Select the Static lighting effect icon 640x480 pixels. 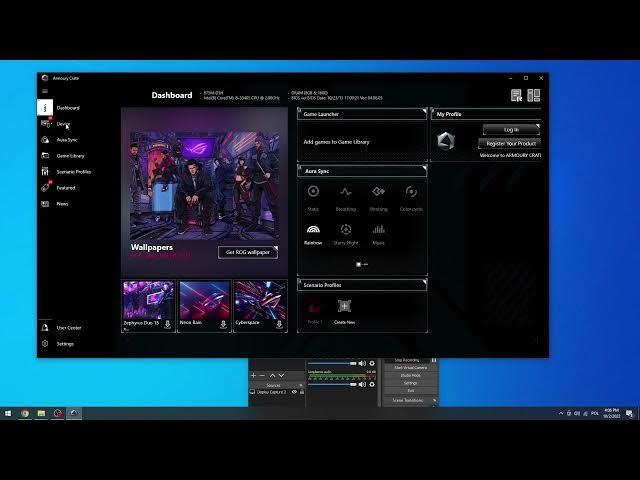313,191
